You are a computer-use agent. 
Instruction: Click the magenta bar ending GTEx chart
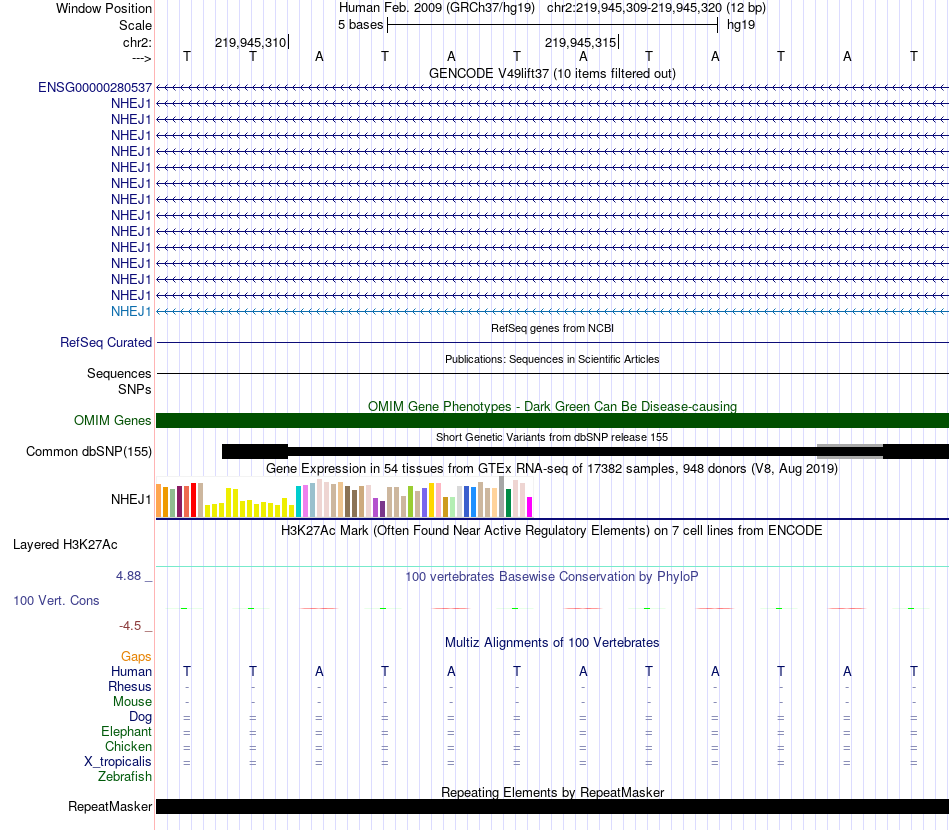530,507
